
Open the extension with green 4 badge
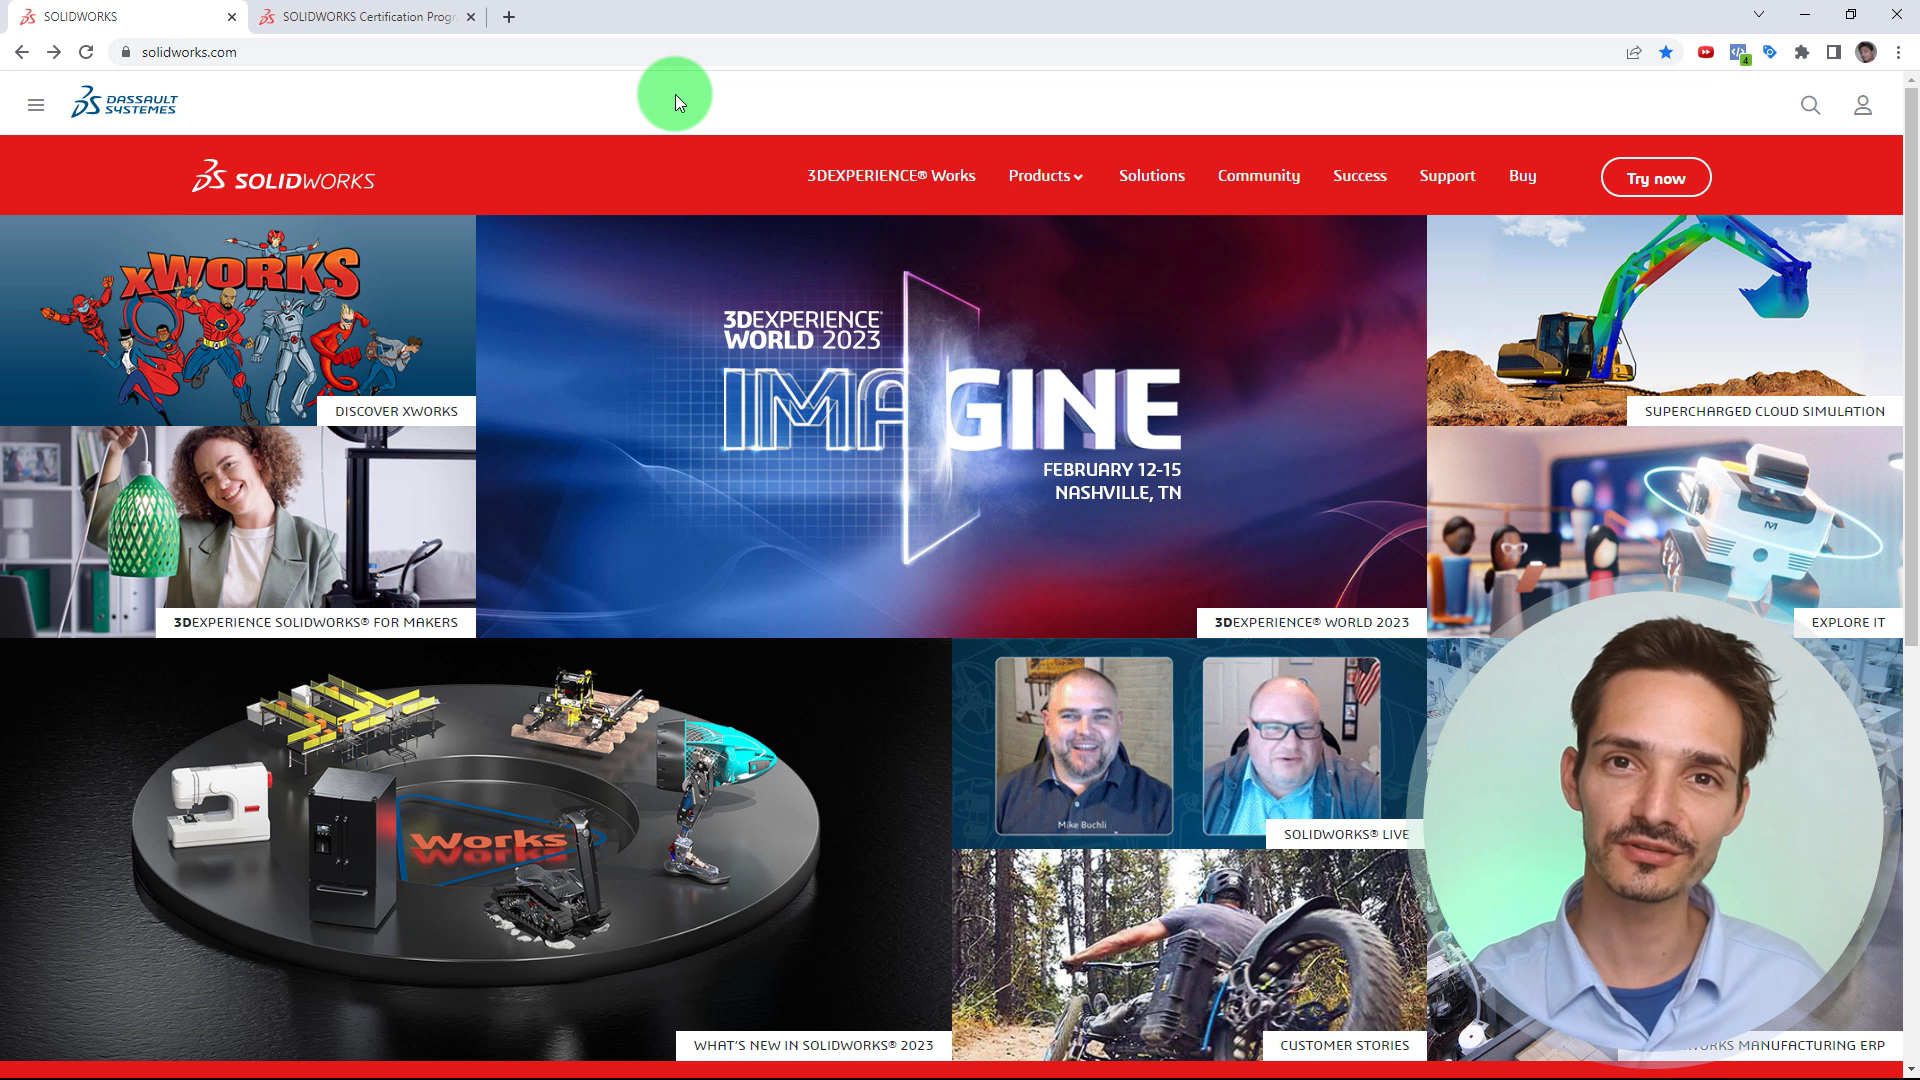(x=1739, y=53)
